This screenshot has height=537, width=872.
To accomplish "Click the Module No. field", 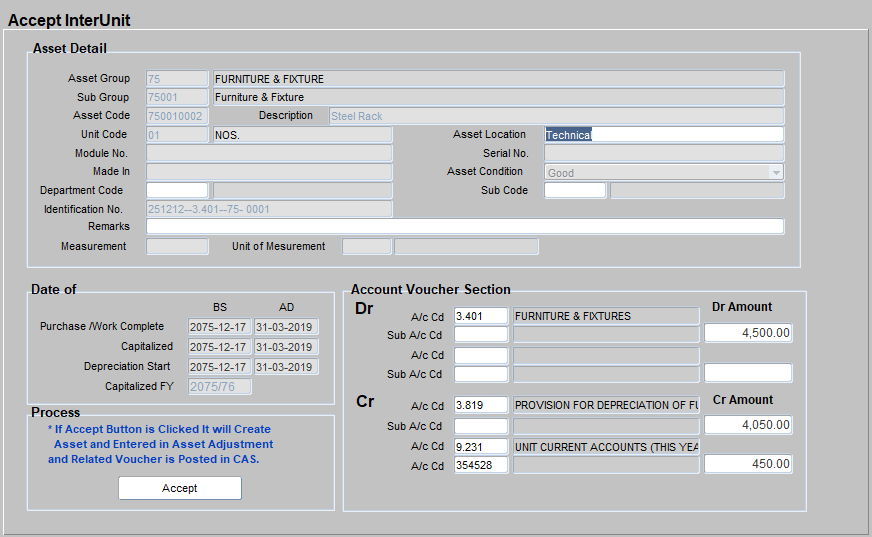I will [x=269, y=153].
